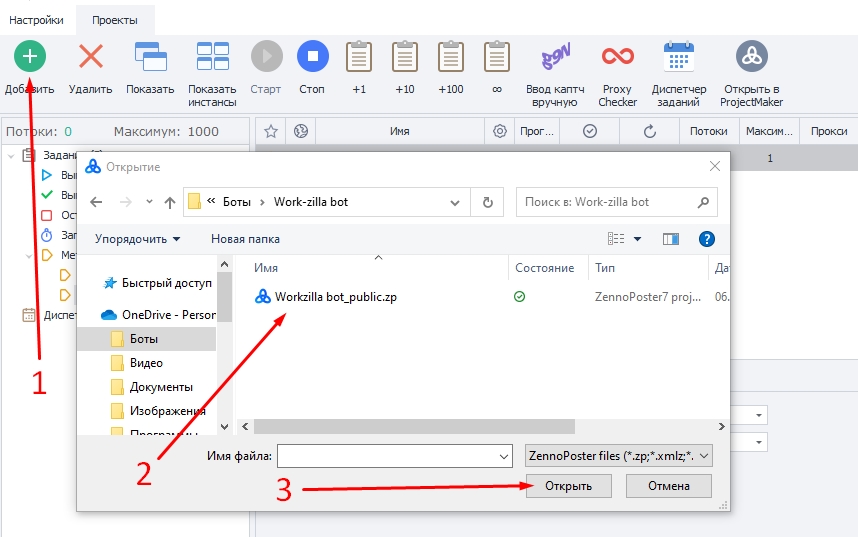Switch to the Настройки tab
The width and height of the screenshot is (858, 537).
click(x=36, y=20)
